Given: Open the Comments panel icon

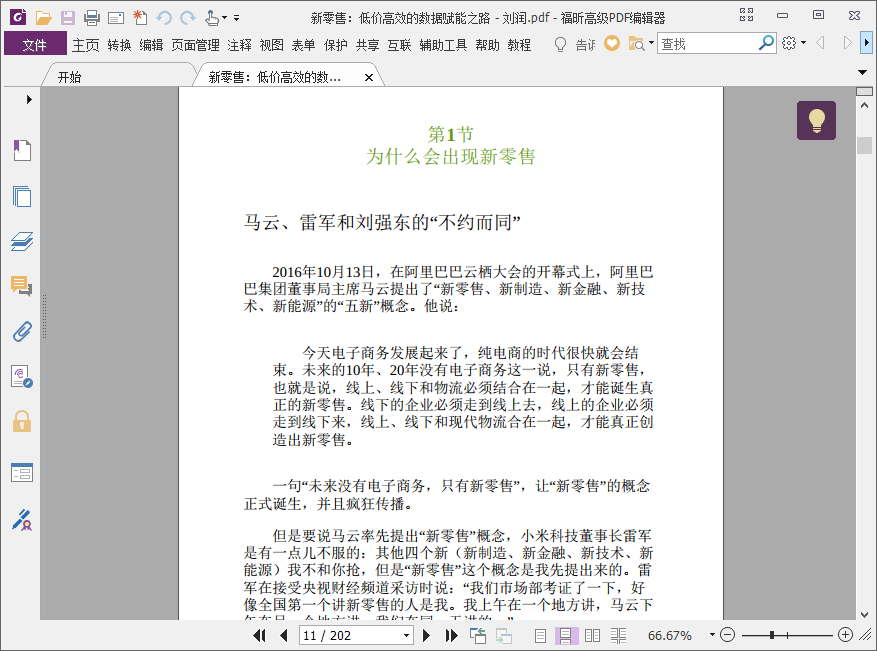Looking at the screenshot, I should click(x=22, y=286).
